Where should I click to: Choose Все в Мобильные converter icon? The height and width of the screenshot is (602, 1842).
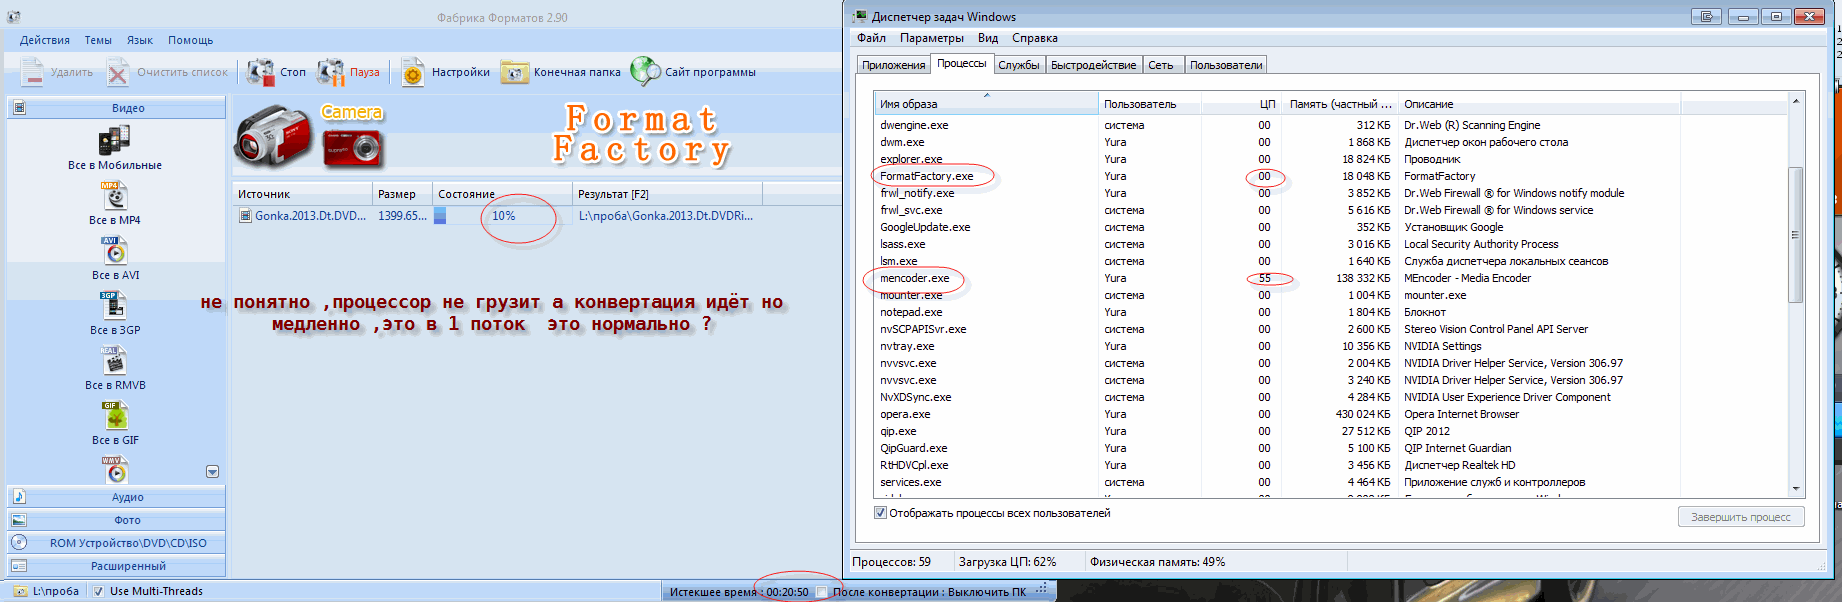(x=114, y=140)
